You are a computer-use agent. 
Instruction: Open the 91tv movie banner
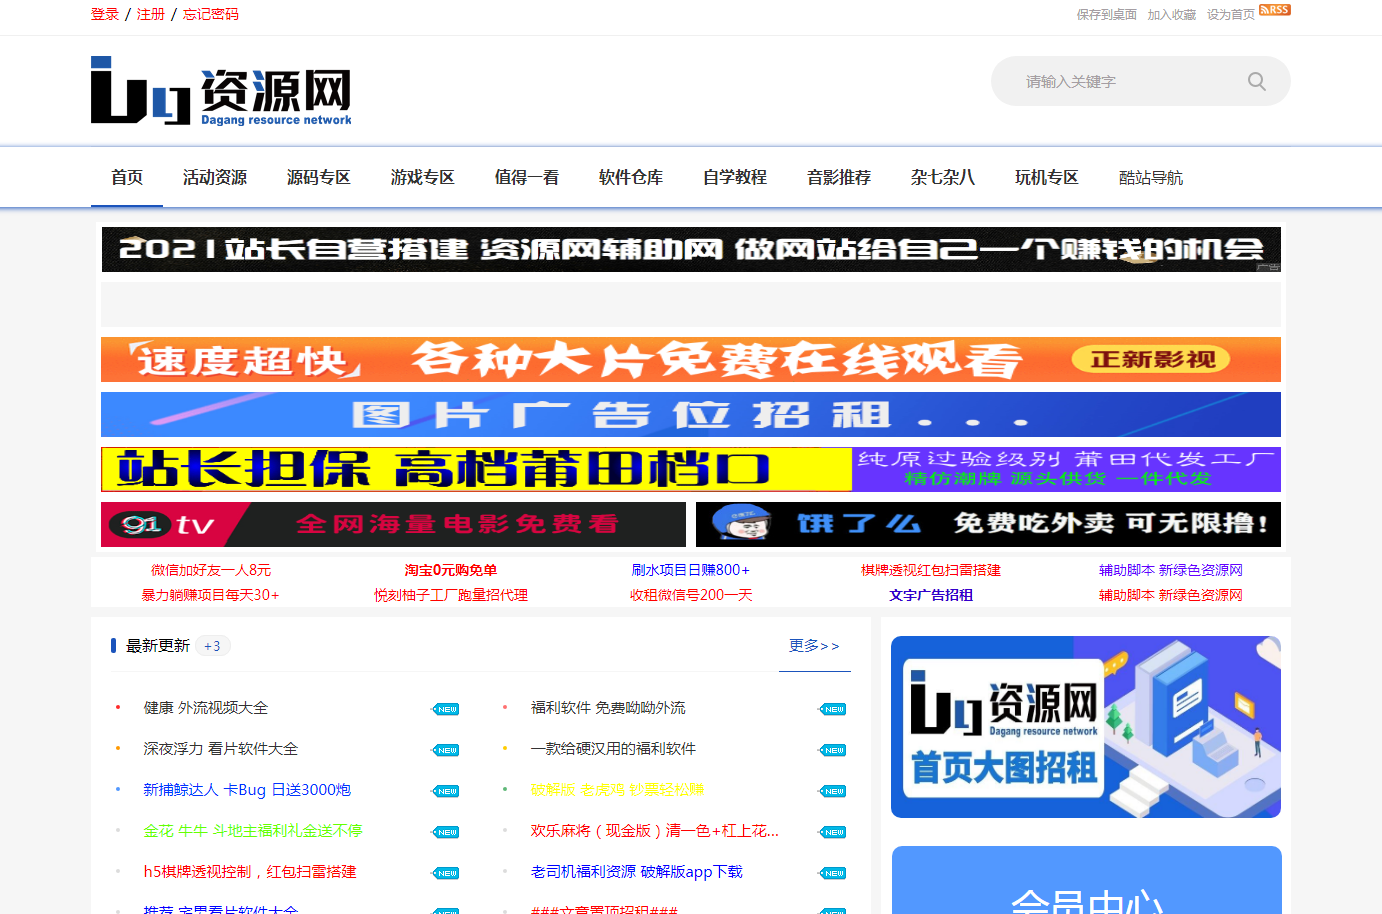[393, 524]
